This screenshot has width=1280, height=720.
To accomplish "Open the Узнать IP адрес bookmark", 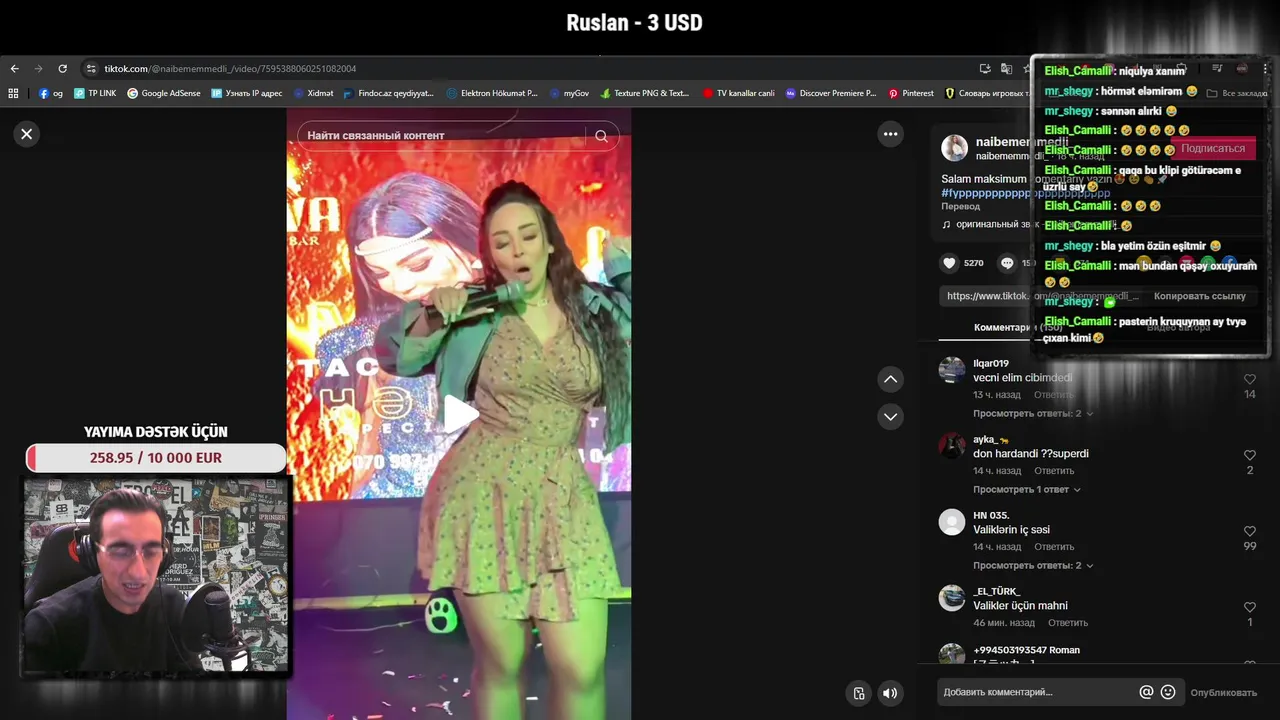I will click(x=246, y=93).
